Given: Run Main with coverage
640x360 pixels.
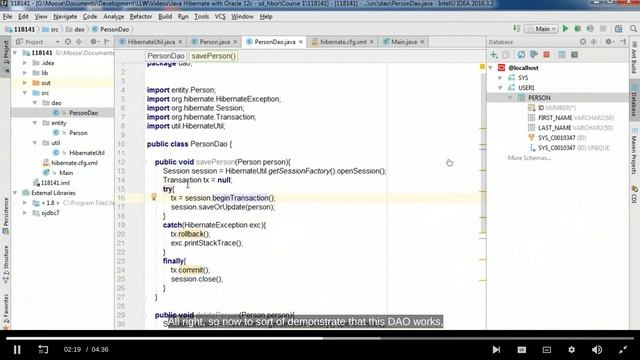Looking at the screenshot, I should [590, 29].
